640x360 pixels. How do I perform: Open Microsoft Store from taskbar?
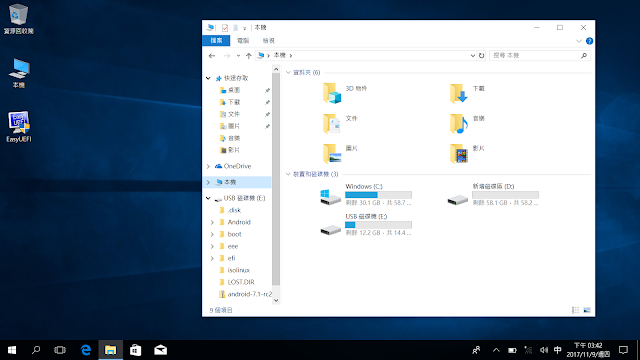[x=136, y=350]
